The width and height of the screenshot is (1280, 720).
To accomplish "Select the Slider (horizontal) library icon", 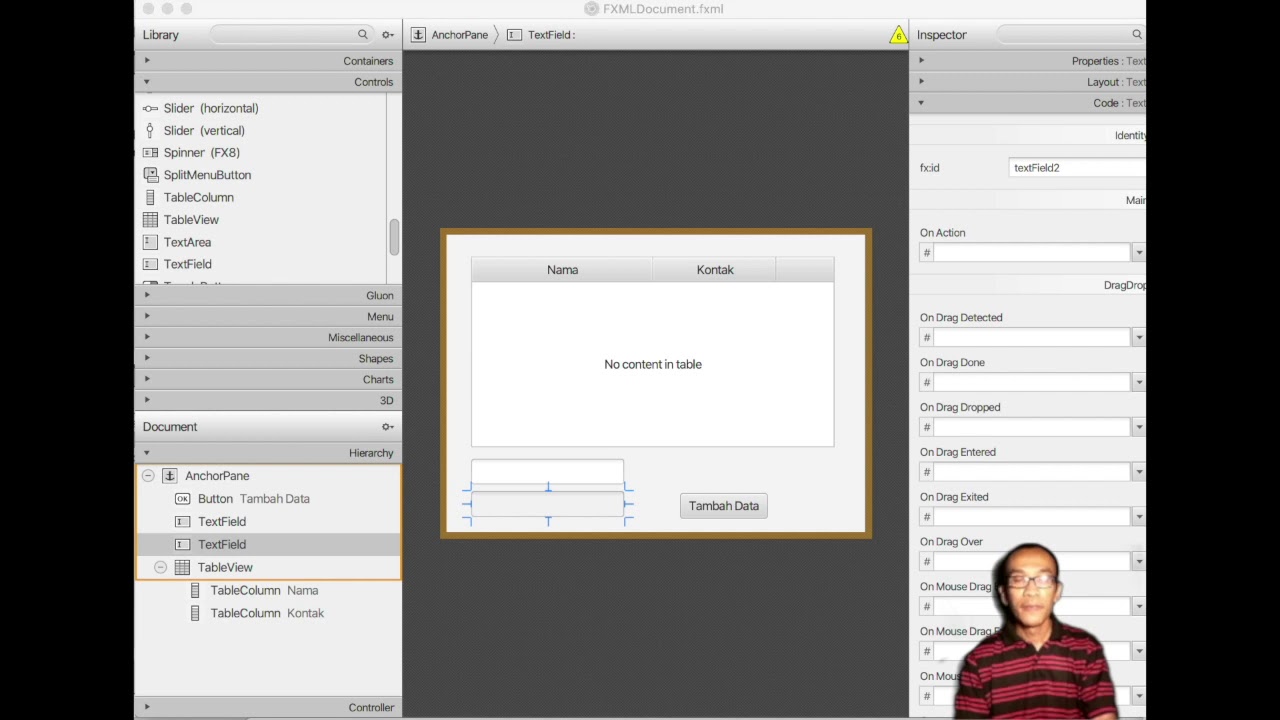I will tap(150, 108).
